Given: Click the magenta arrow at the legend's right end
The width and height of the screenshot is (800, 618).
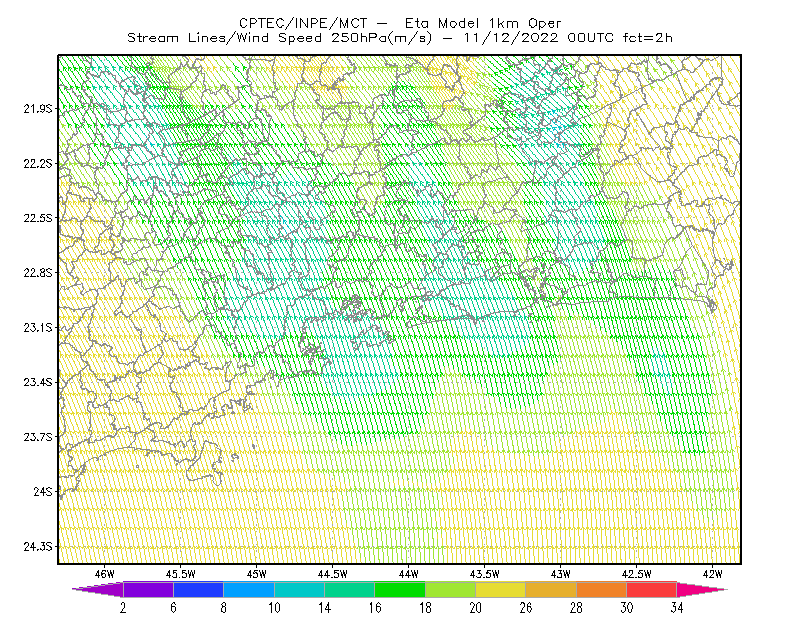Looking at the screenshot, I should click(702, 589).
